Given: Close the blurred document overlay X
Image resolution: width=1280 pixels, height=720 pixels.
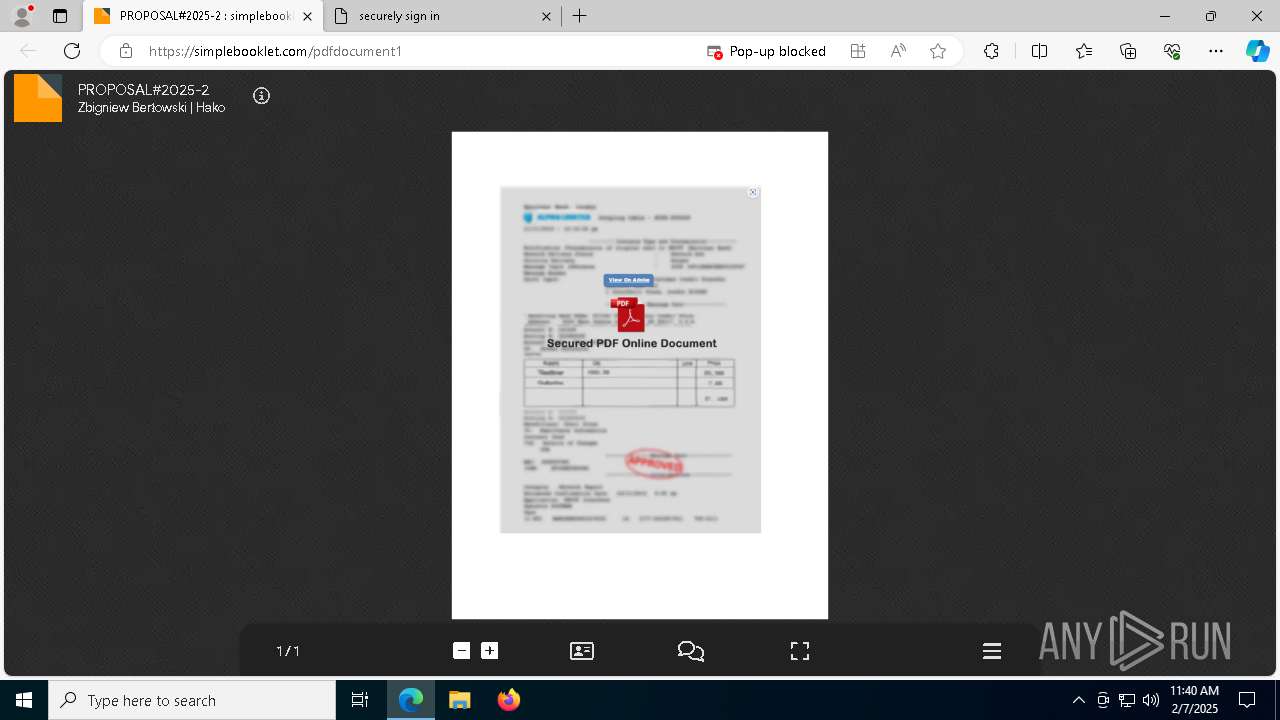Looking at the screenshot, I should pyautogui.click(x=753, y=193).
